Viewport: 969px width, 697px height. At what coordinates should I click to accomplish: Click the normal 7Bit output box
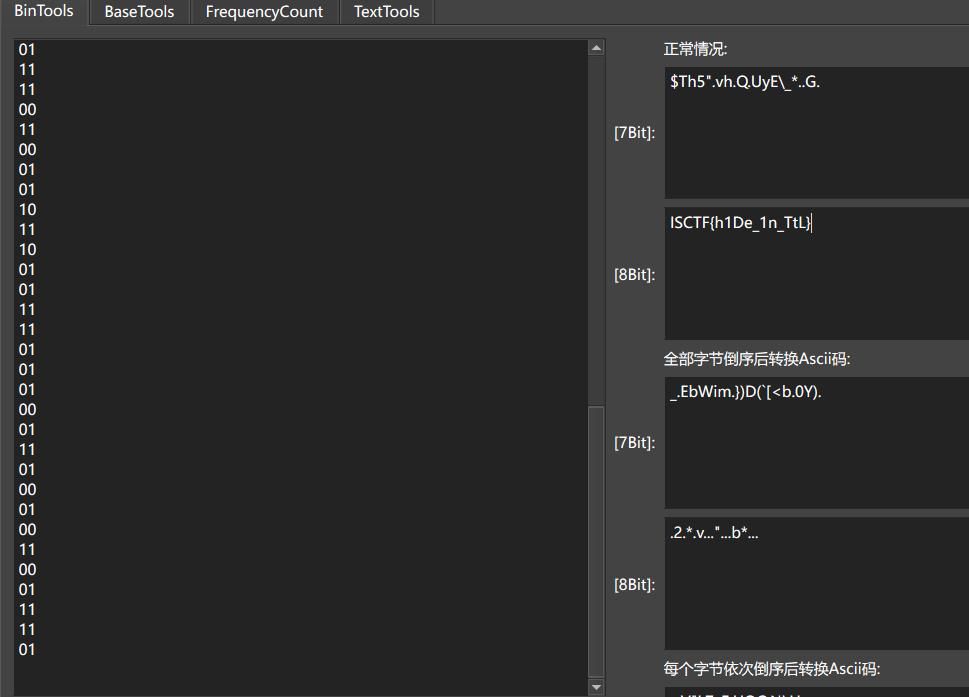point(815,133)
